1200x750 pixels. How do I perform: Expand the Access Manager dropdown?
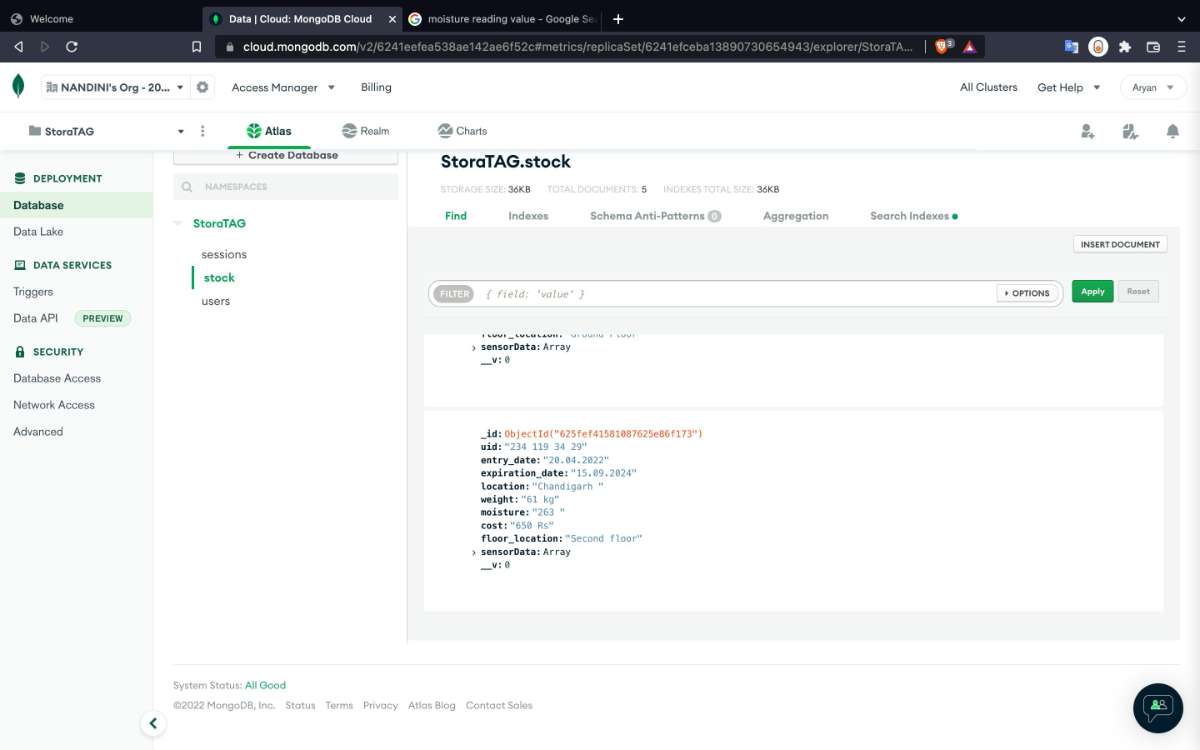click(x=283, y=88)
